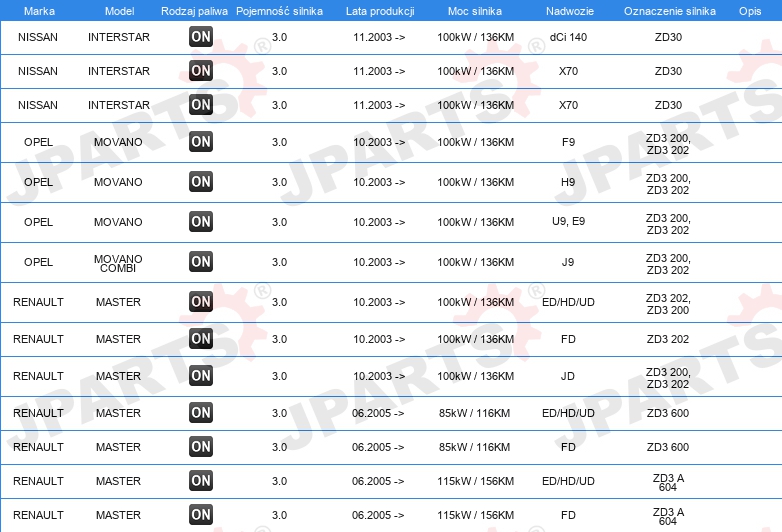Click the Lata produkcji column header
The height and width of the screenshot is (532, 782).
click(x=380, y=11)
